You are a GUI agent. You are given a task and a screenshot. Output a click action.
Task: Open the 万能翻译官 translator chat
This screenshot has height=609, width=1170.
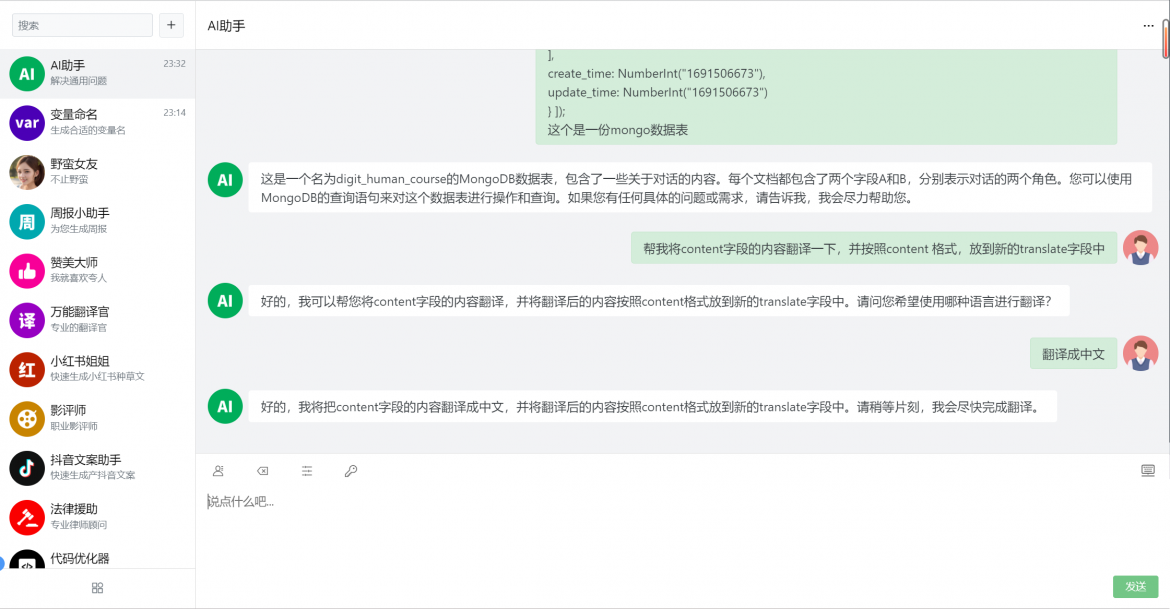pos(97,319)
